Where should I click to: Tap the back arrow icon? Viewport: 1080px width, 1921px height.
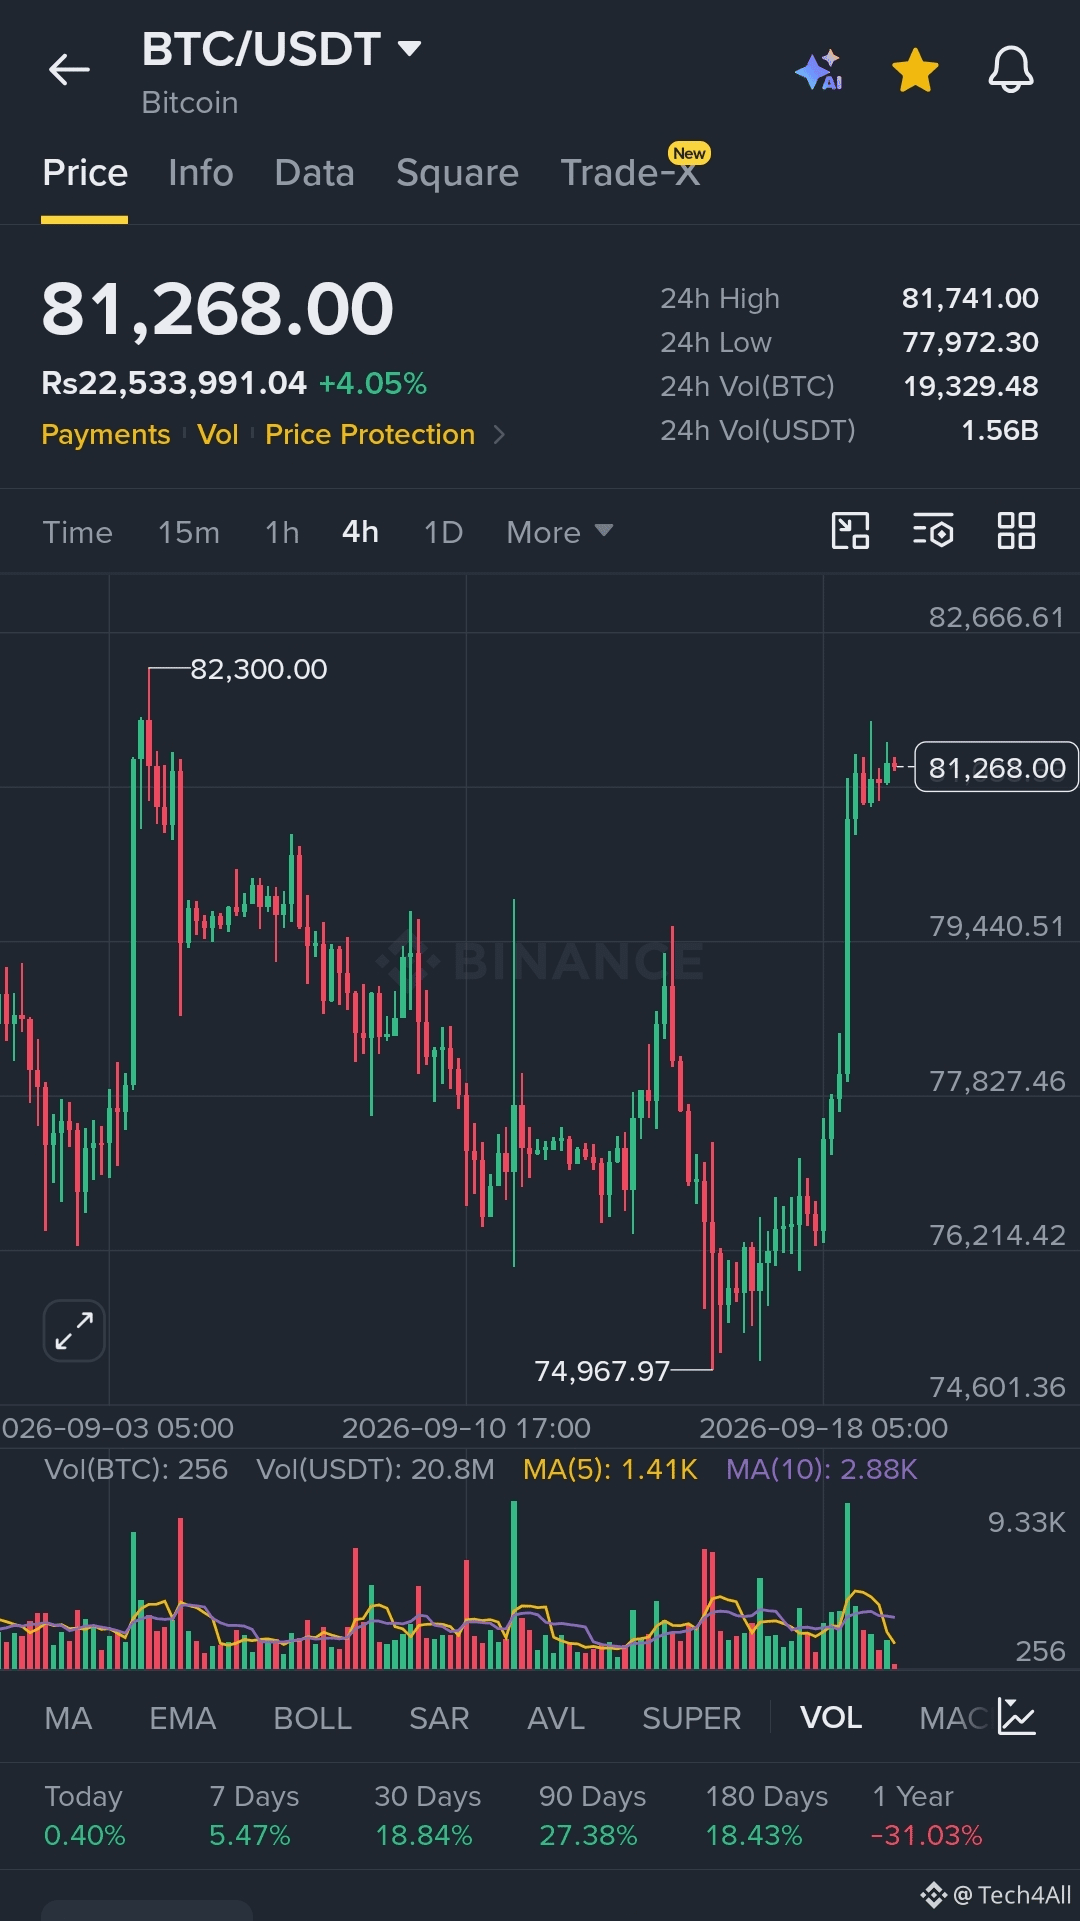click(69, 70)
